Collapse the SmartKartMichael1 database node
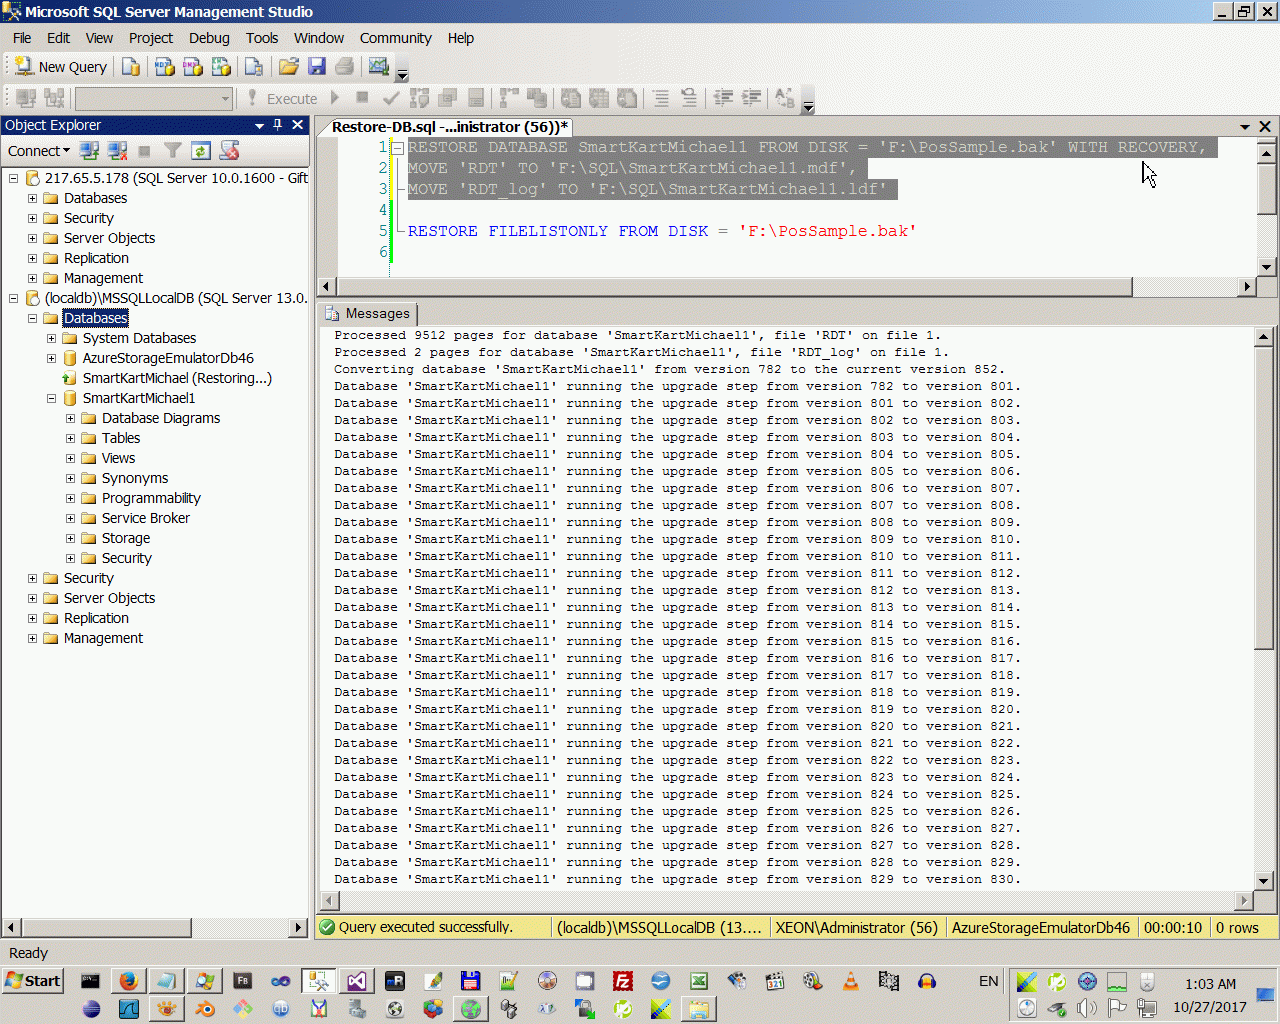Screen dimensions: 1280x1024 point(51,398)
